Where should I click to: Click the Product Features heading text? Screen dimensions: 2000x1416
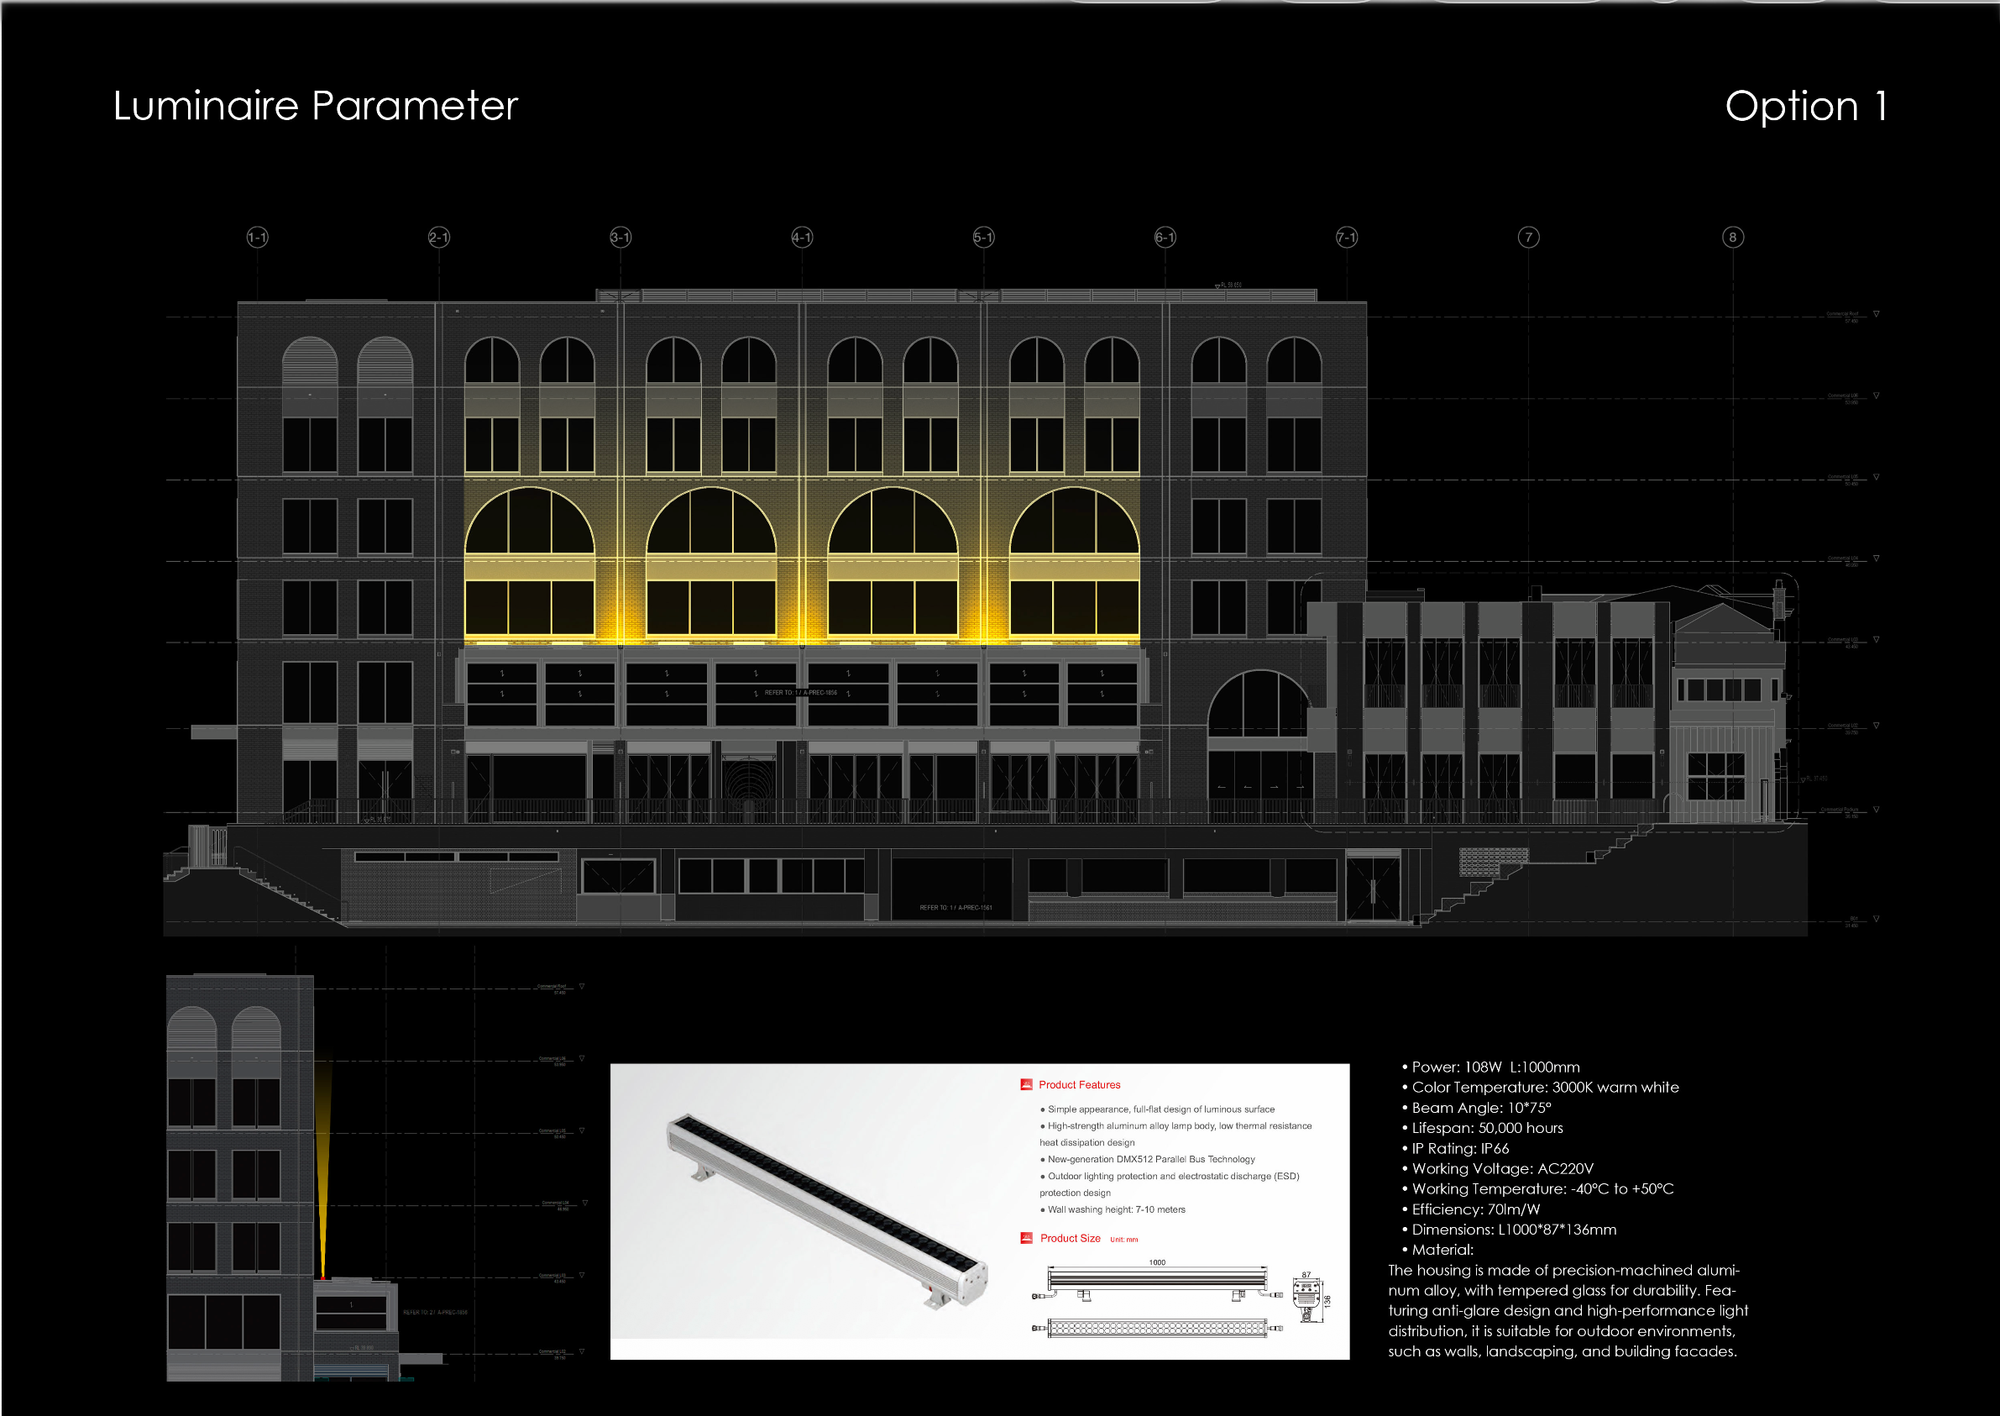coord(1079,1085)
